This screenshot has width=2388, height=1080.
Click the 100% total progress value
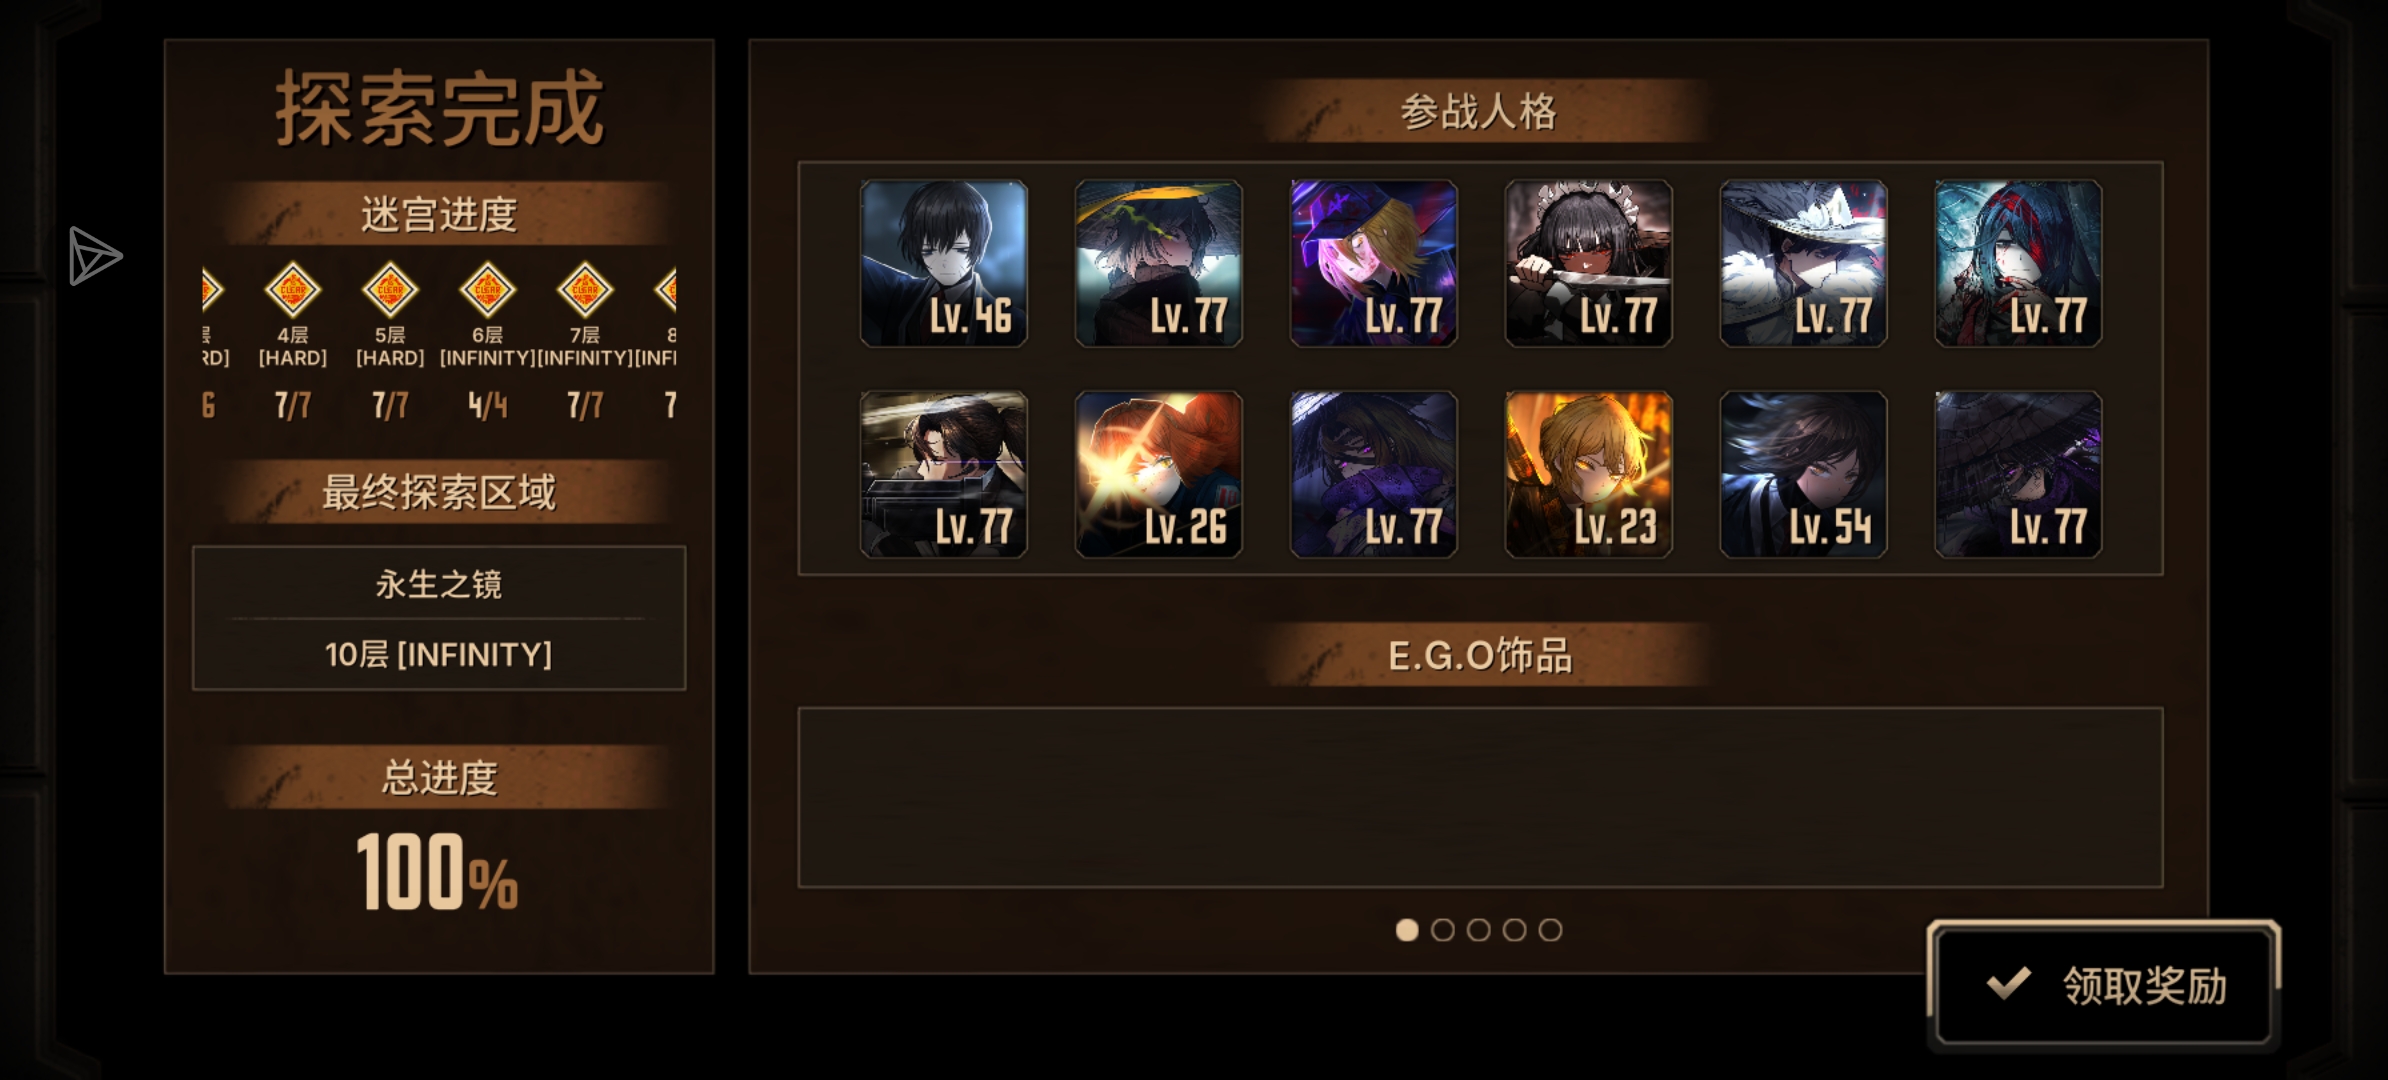(x=438, y=872)
